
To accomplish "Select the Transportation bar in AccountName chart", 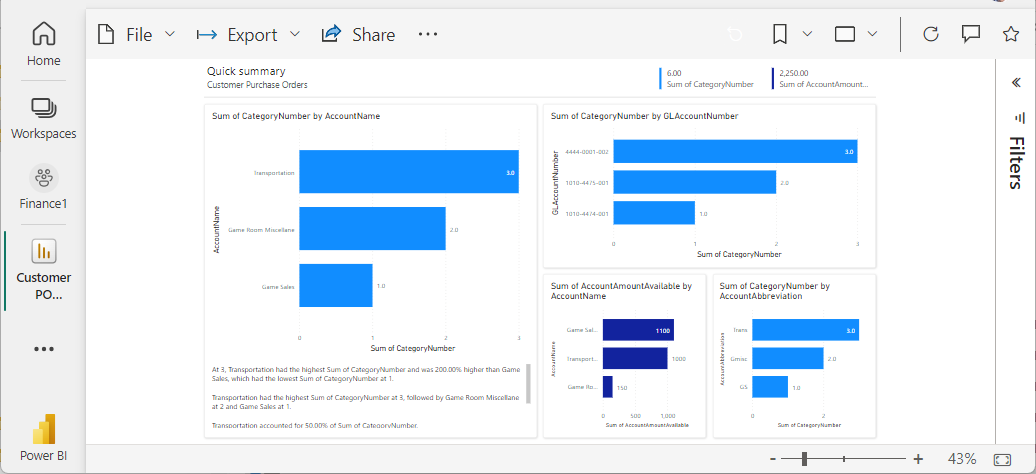I will 408,172.
